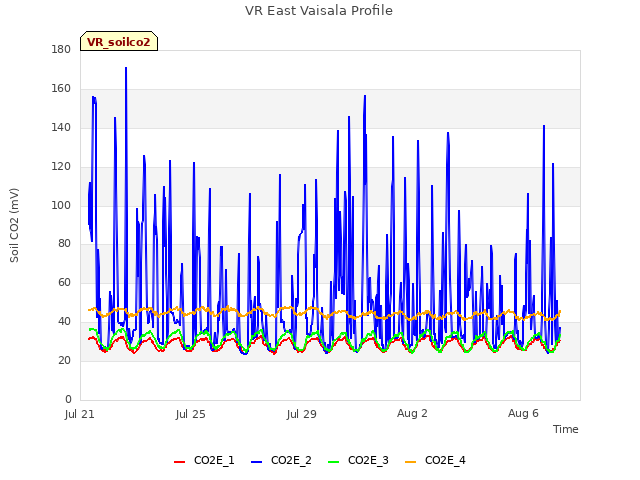Viewport: 640px width, 480px height.
Task: Click the Aug 6 x-axis label
Action: 523,413
